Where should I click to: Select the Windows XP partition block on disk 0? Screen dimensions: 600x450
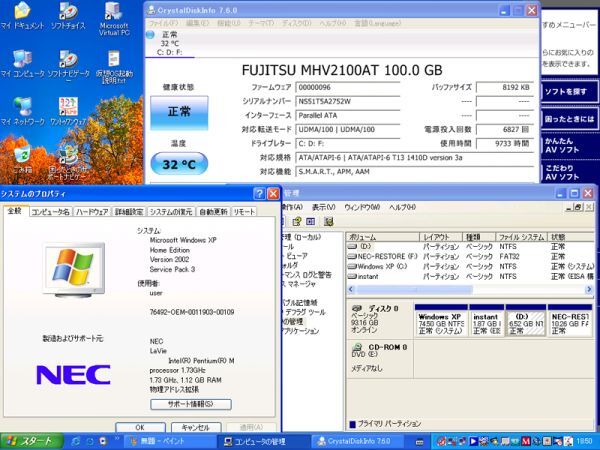(x=441, y=321)
